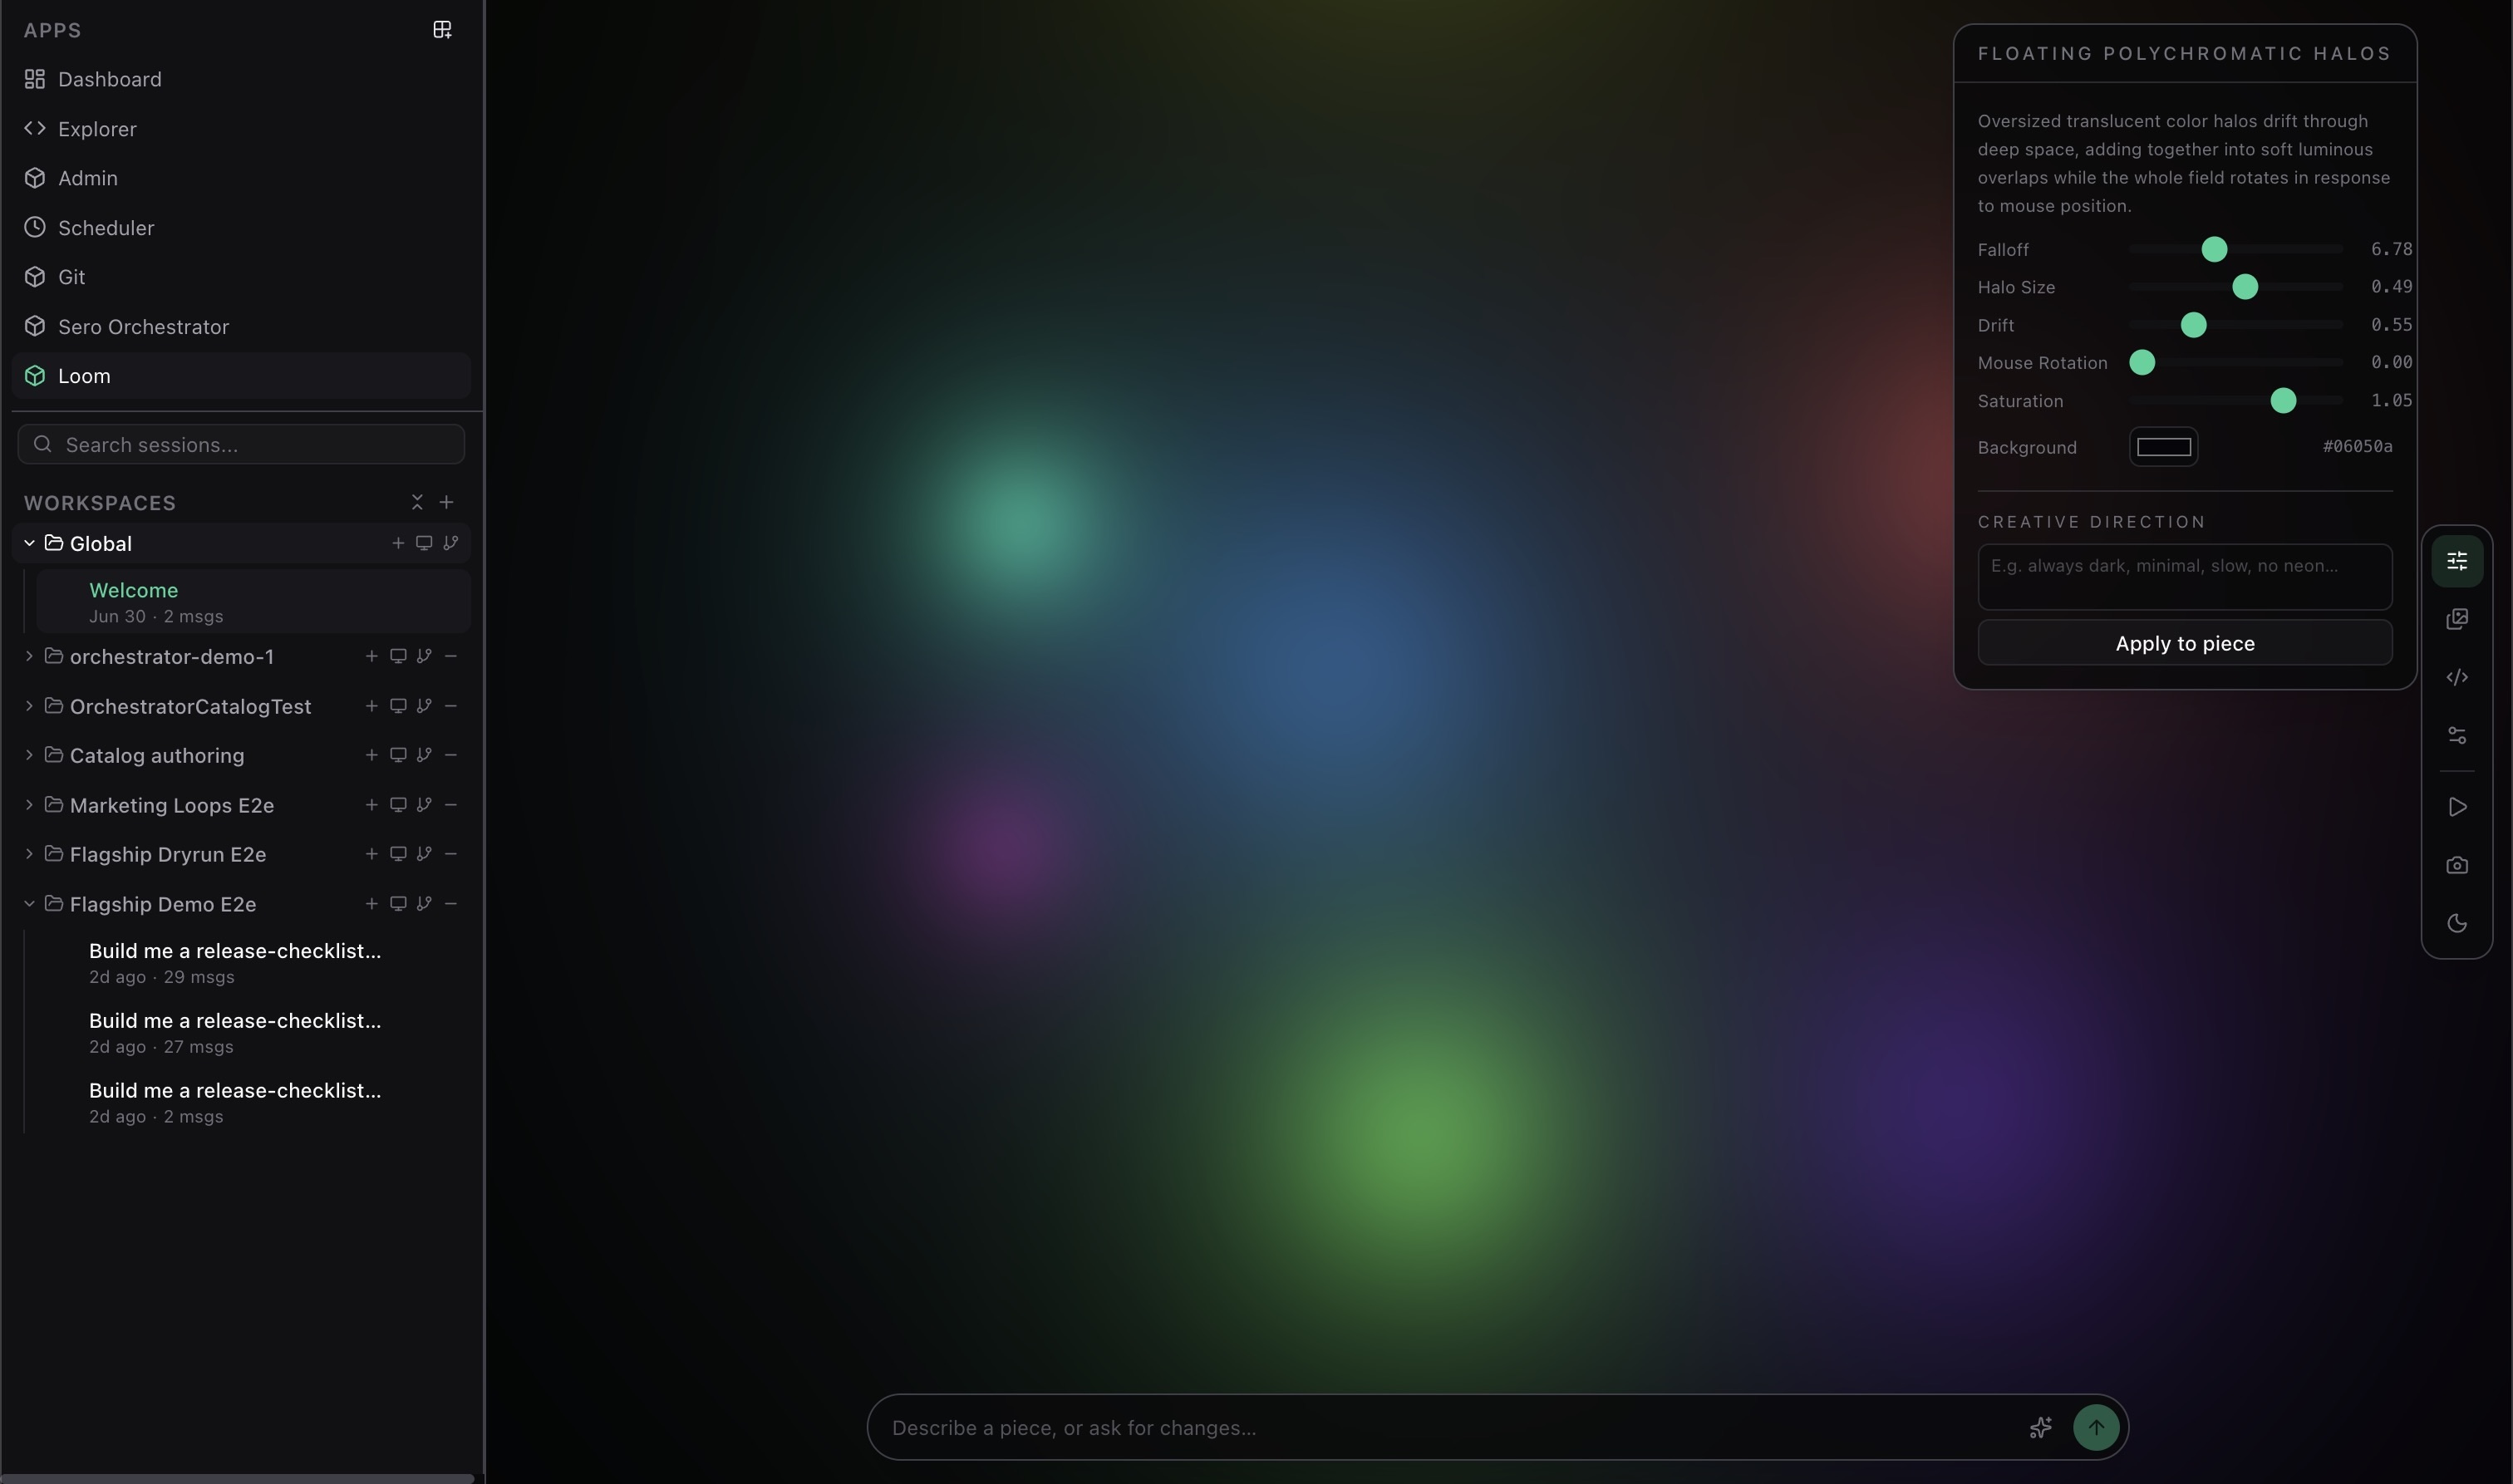Click the sparkle enhance icon in prompt bar

tap(2041, 1428)
